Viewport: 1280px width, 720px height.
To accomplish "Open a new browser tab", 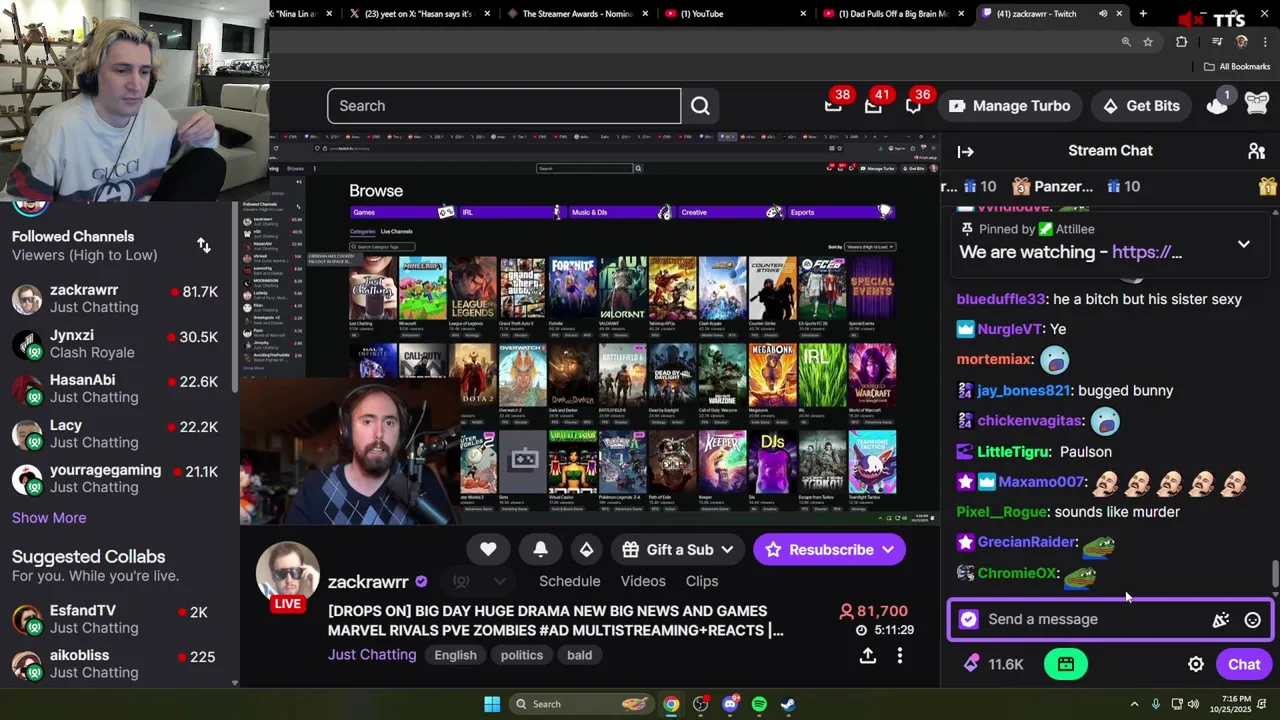I will coord(1143,14).
